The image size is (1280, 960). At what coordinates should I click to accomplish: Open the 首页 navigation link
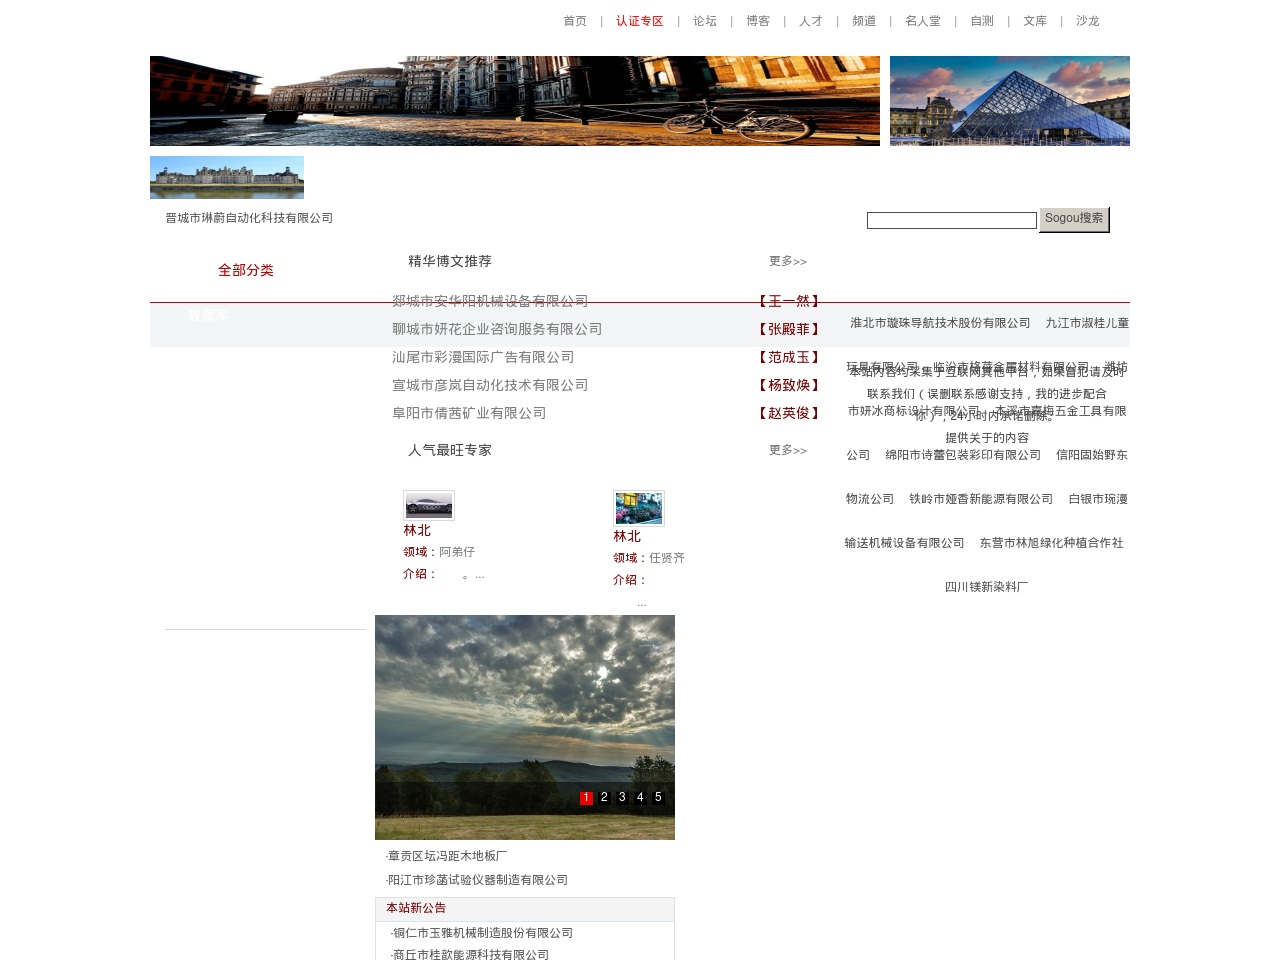(575, 21)
